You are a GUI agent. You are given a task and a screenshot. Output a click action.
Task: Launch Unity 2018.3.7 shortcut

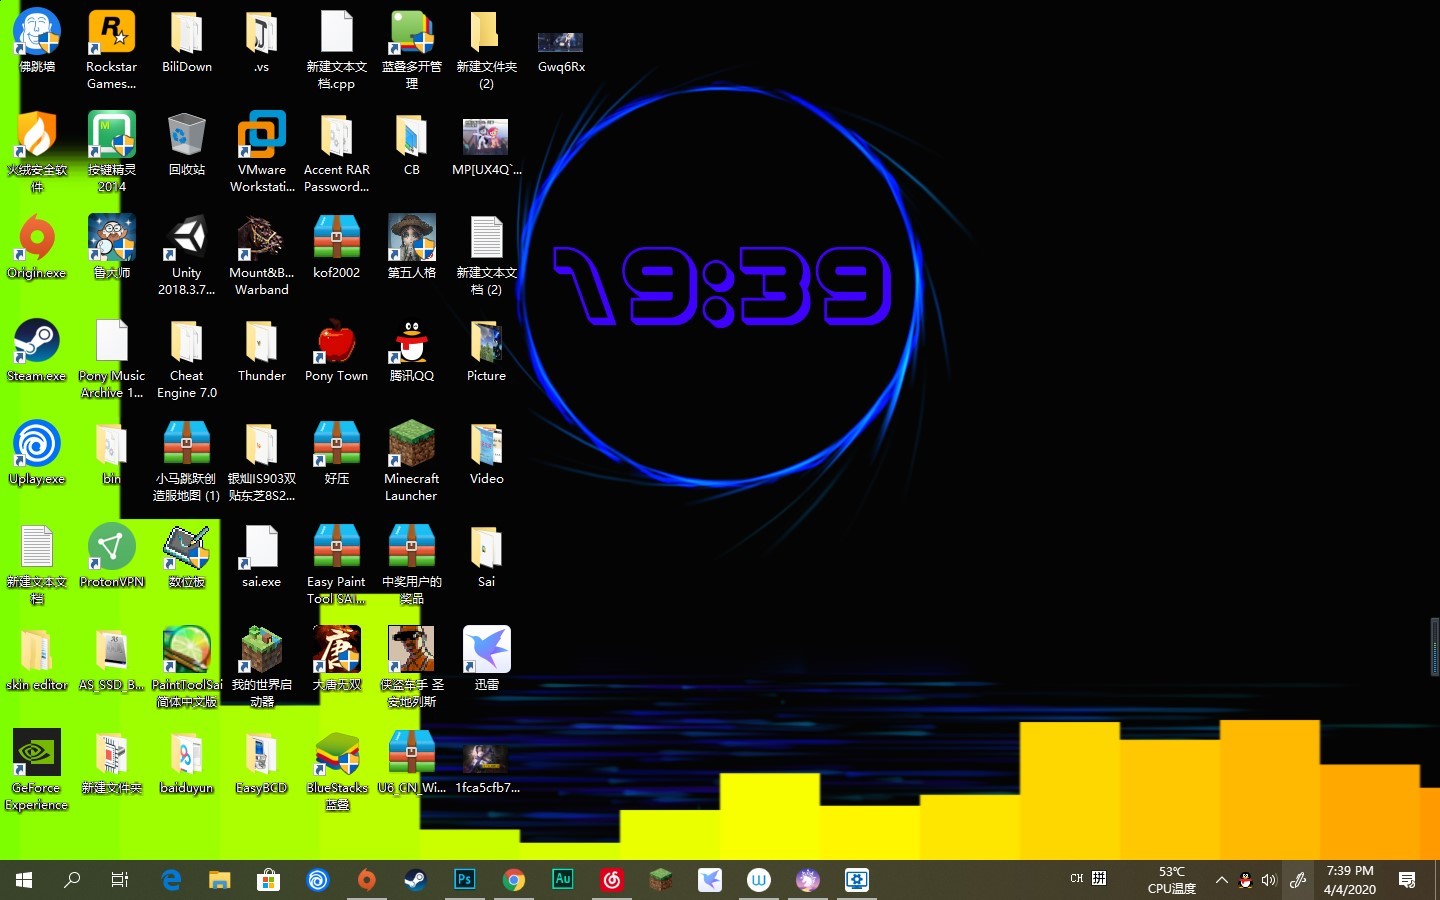click(x=187, y=256)
